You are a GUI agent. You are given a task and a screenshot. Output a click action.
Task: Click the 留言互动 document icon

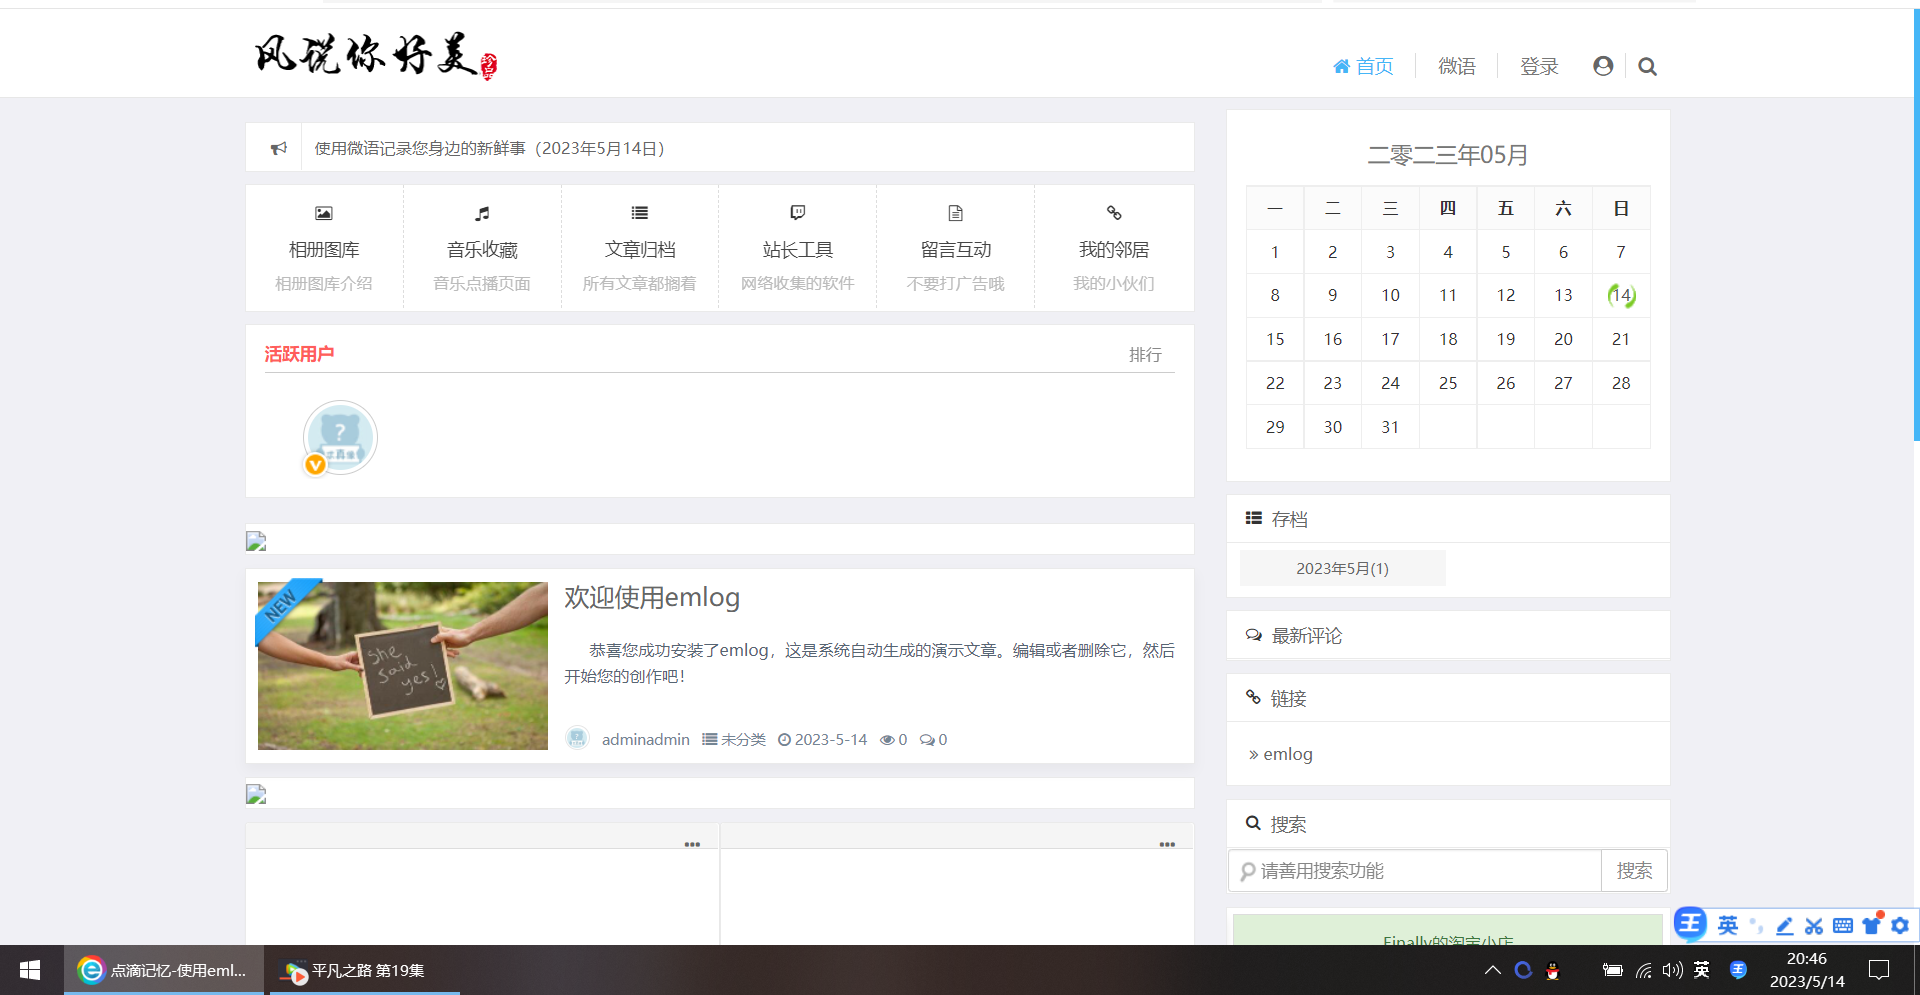coord(956,213)
